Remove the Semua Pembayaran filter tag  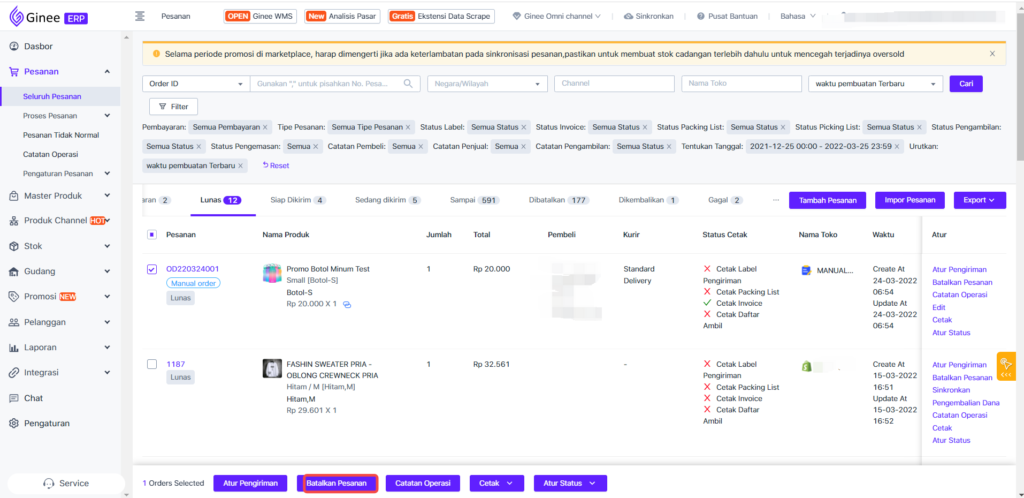[x=264, y=127]
